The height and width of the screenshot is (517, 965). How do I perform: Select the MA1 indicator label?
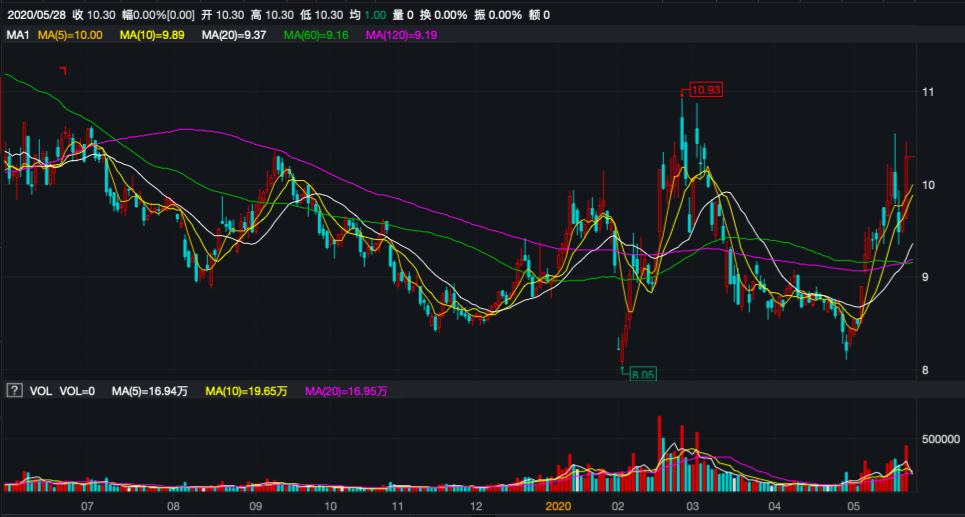[x=17, y=36]
